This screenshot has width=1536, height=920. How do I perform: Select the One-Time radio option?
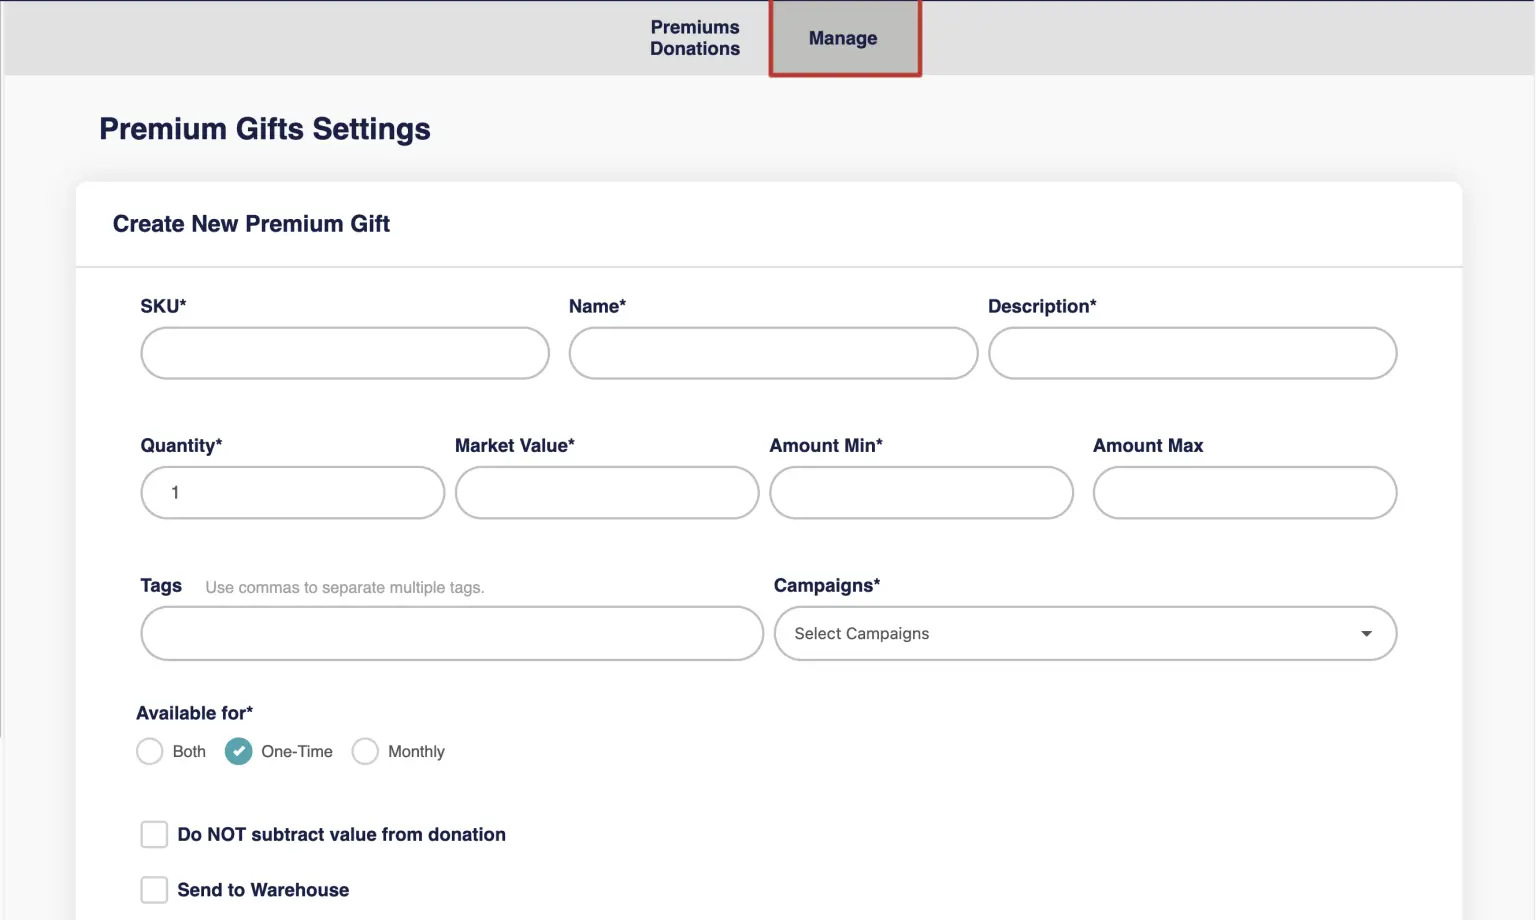click(239, 751)
